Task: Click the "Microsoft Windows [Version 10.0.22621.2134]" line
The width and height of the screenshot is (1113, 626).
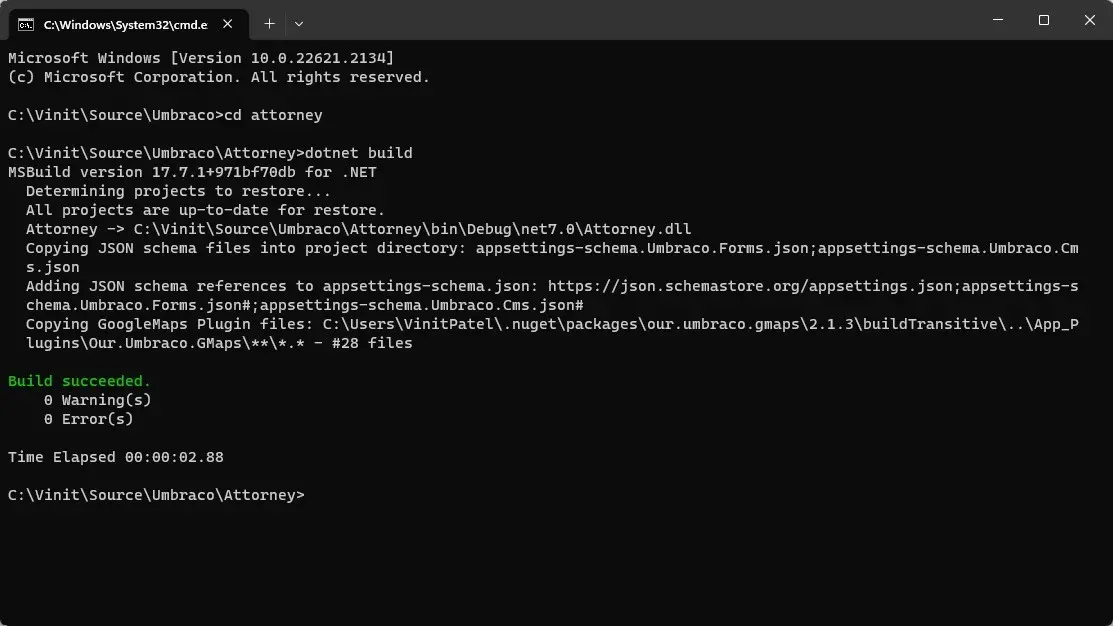Action: click(x=201, y=58)
